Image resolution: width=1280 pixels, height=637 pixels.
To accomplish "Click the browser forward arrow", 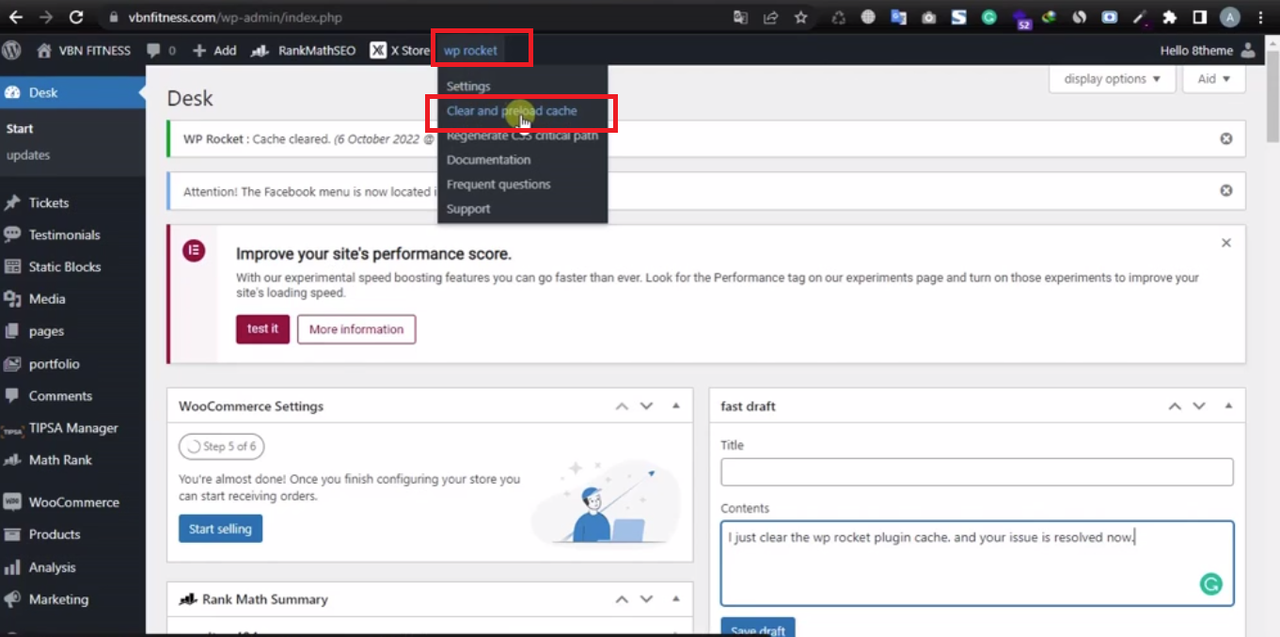I will 46,17.
